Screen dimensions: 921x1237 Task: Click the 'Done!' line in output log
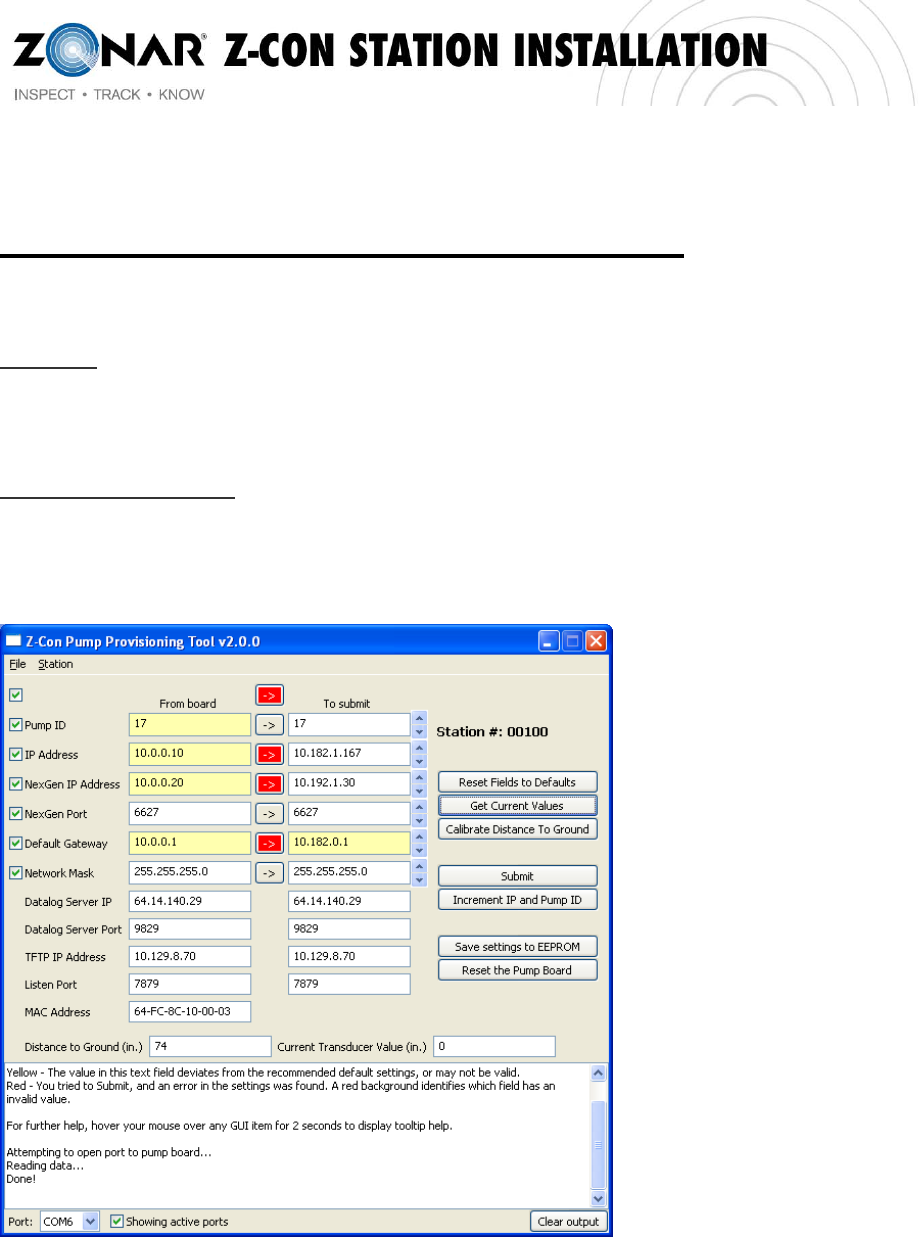click(21, 1179)
